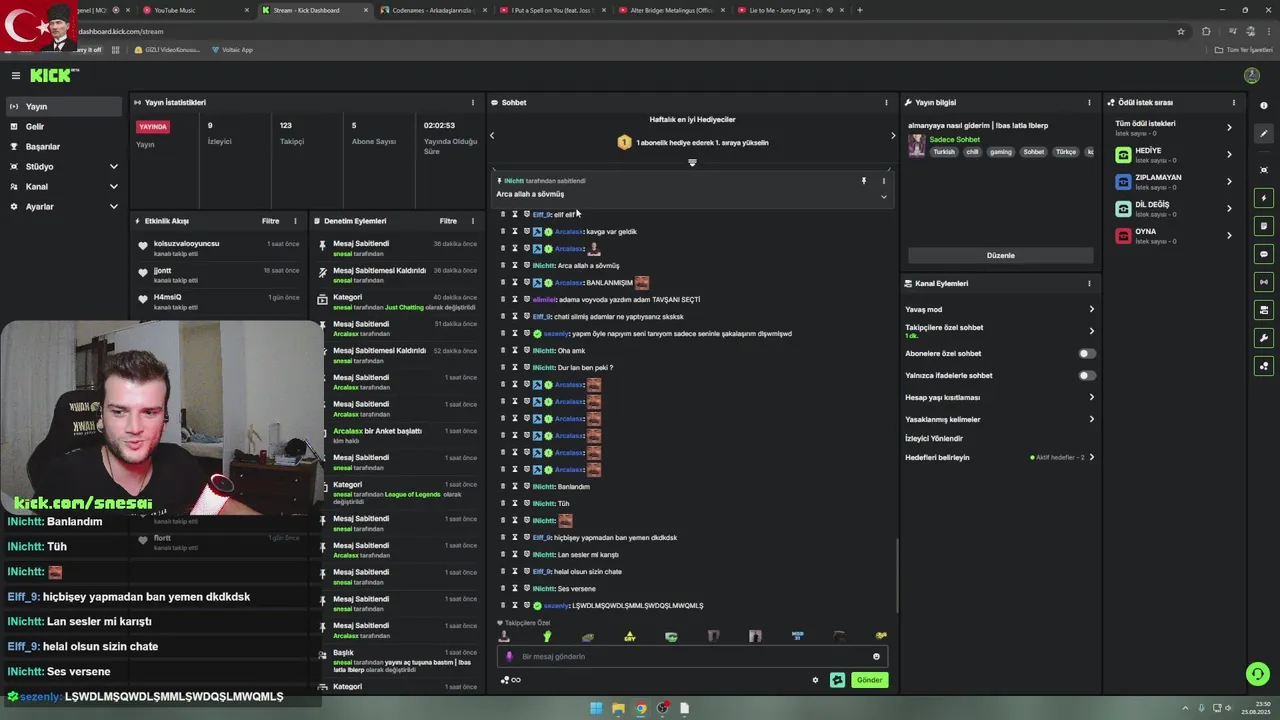The height and width of the screenshot is (720, 1280).
Task: Open the Sadece Sohbet category link
Action: coord(954,139)
